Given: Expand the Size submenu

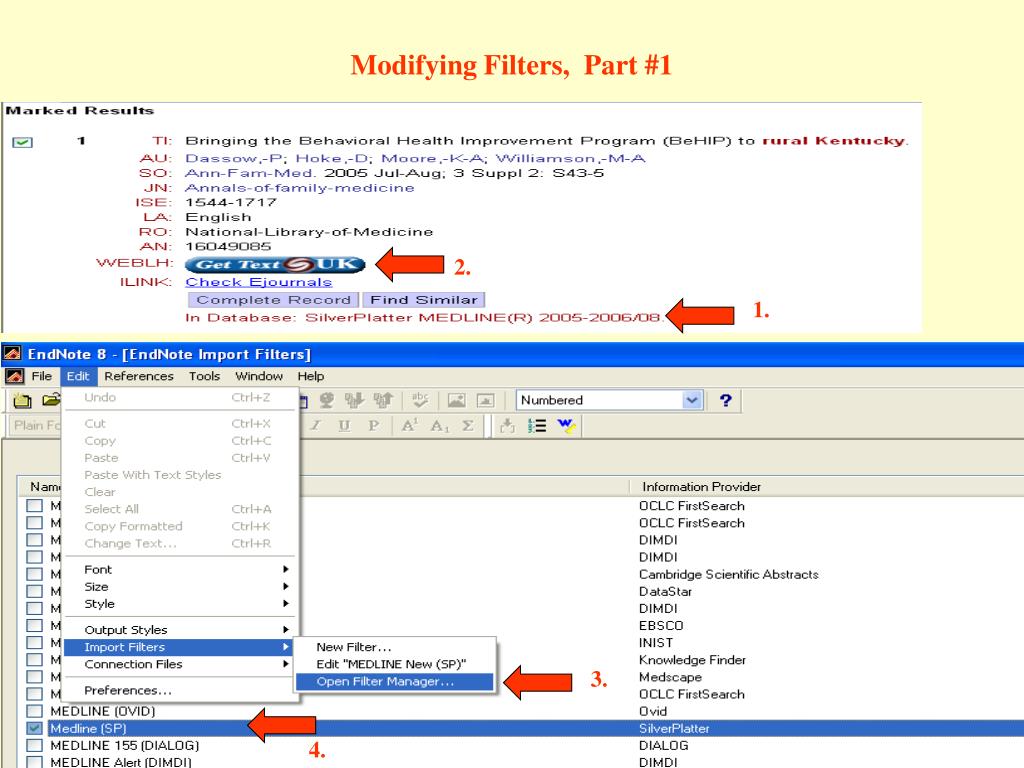Looking at the screenshot, I should pos(178,586).
